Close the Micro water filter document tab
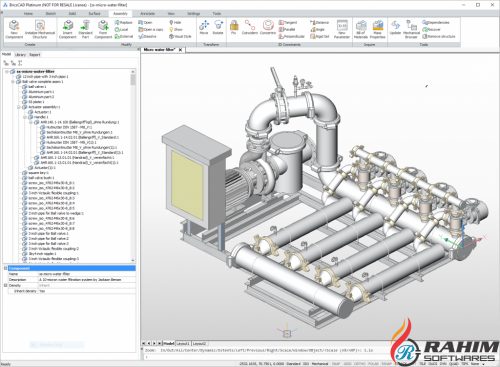The height and width of the screenshot is (367, 500). (180, 50)
